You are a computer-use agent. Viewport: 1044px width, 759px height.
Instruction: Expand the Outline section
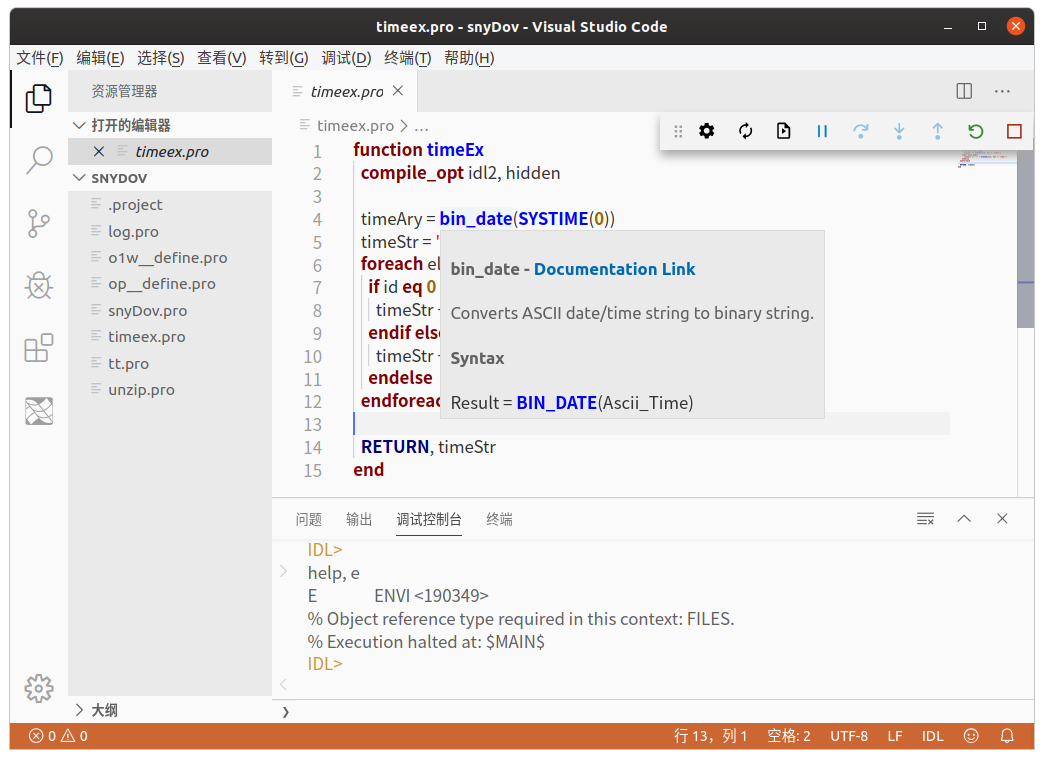tap(170, 710)
